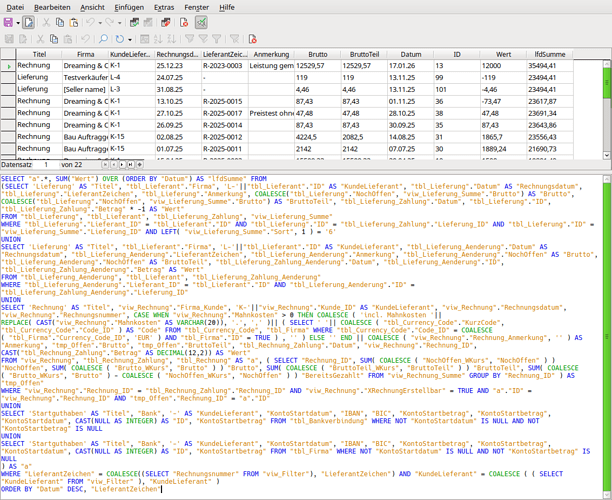Sort ascending with the A-Z icon
The image size is (612, 500).
158,39
